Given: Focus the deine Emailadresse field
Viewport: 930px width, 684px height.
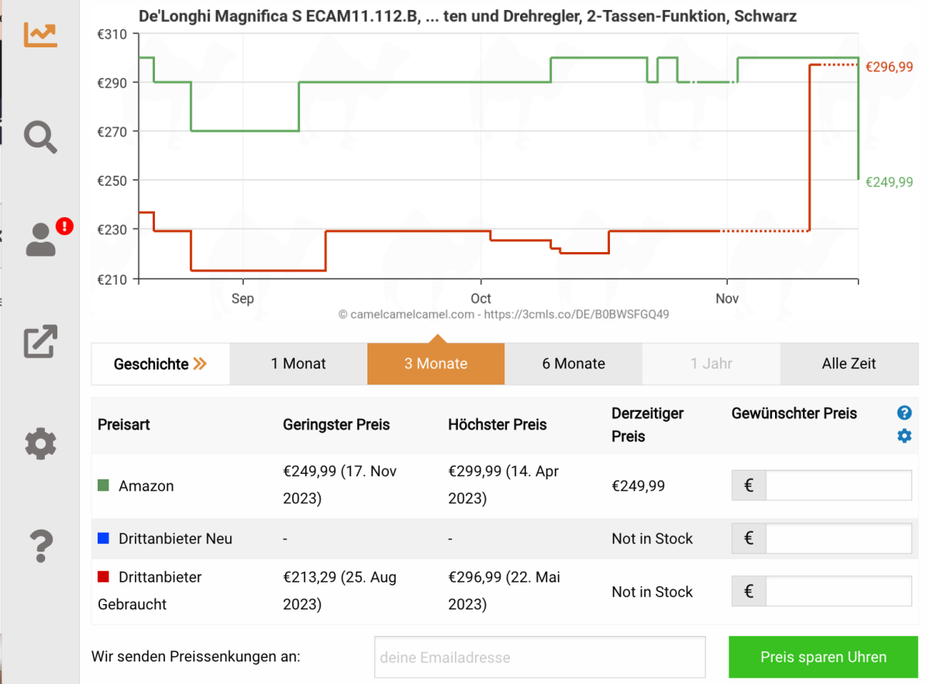Looking at the screenshot, I should 540,657.
